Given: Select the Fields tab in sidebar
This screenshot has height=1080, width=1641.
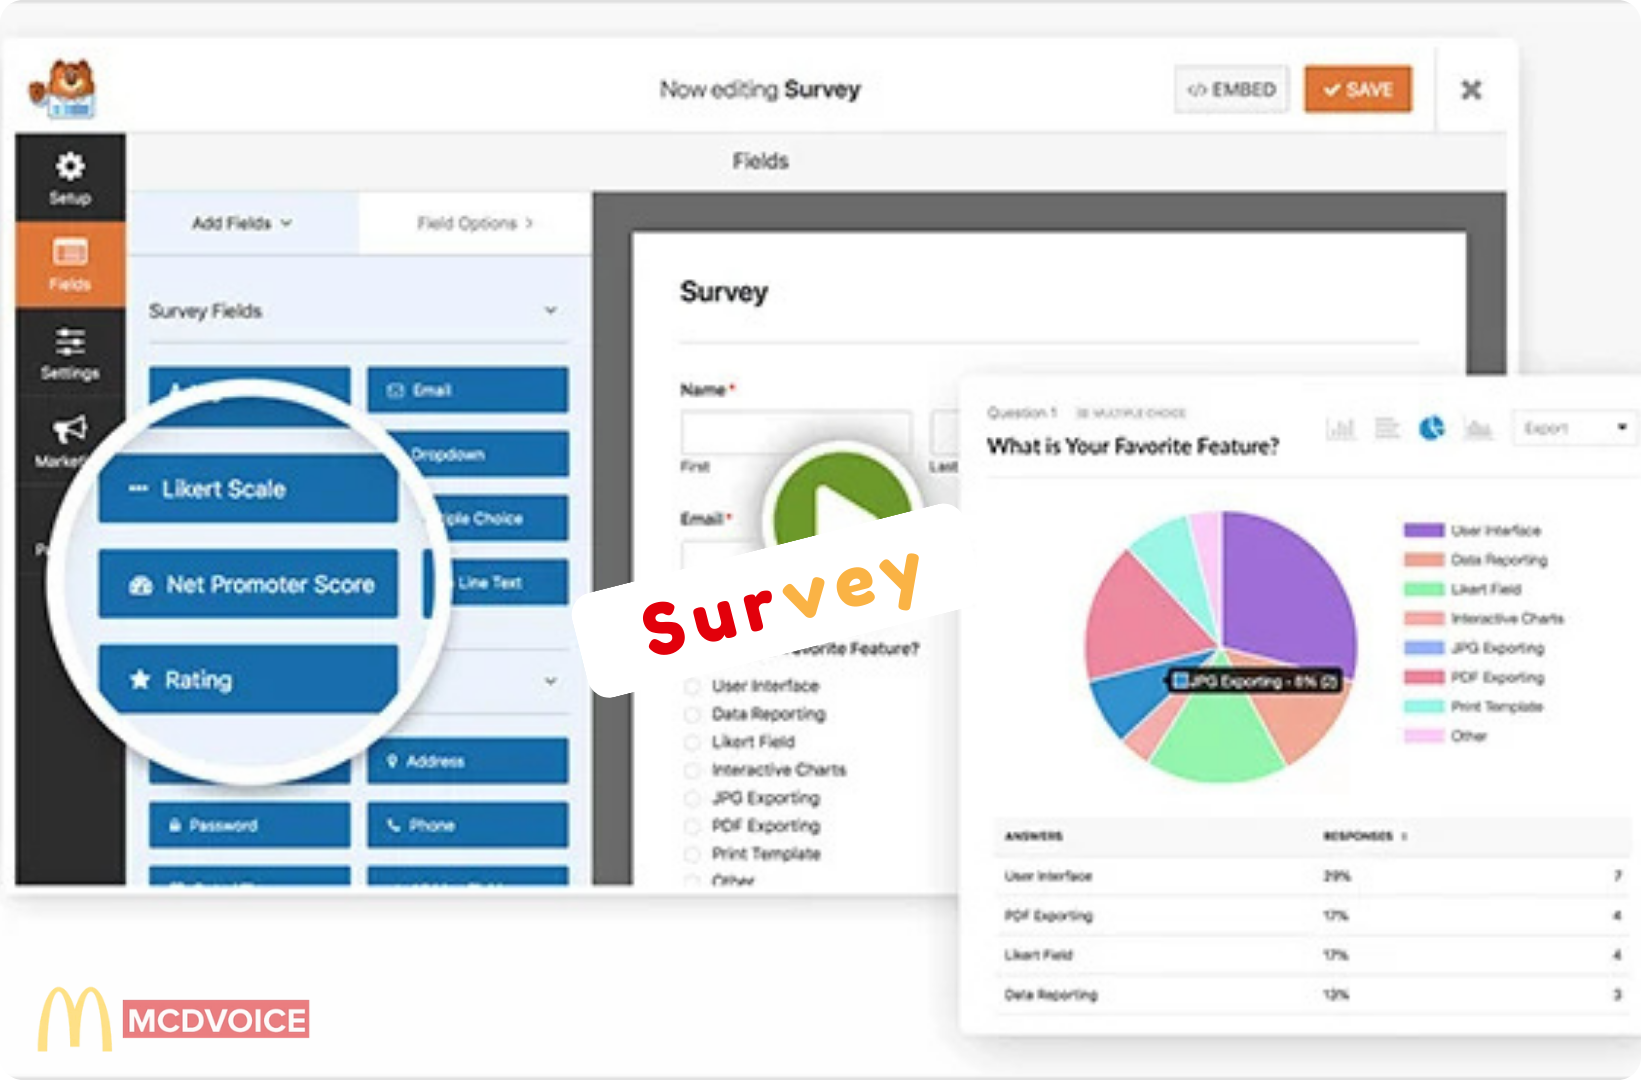Looking at the screenshot, I should tap(69, 263).
